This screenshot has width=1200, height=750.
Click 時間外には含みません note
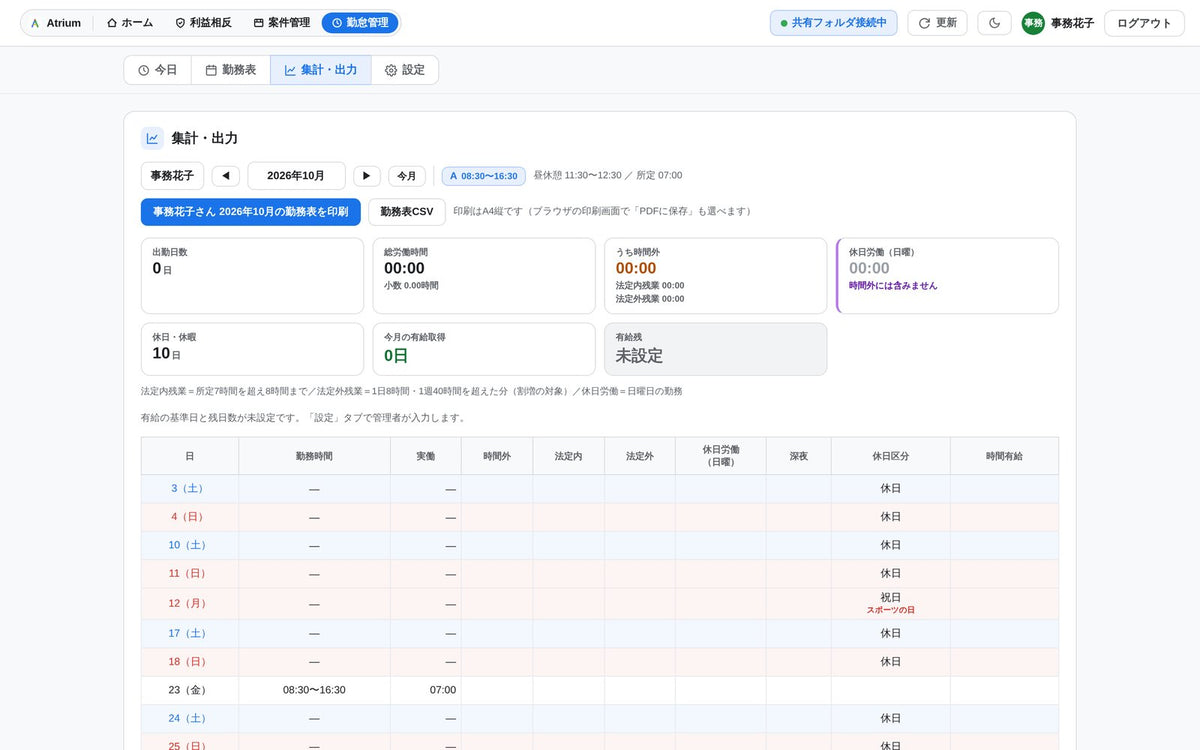coord(893,286)
